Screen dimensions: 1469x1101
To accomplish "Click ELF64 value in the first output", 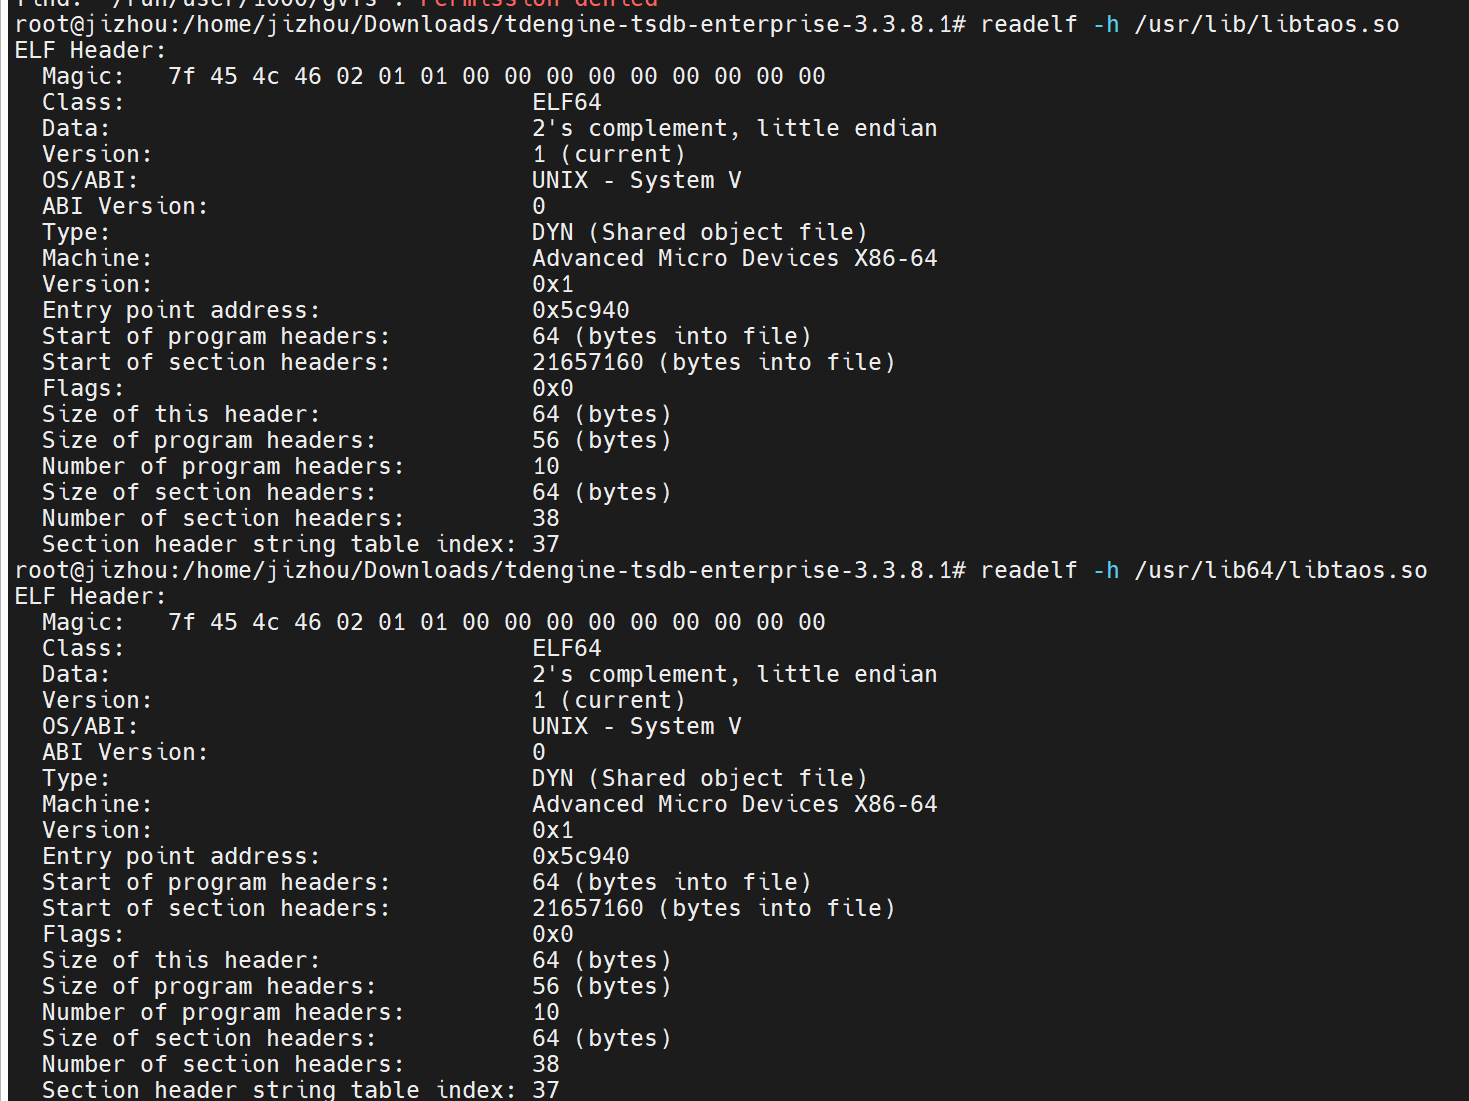I will (x=566, y=102).
